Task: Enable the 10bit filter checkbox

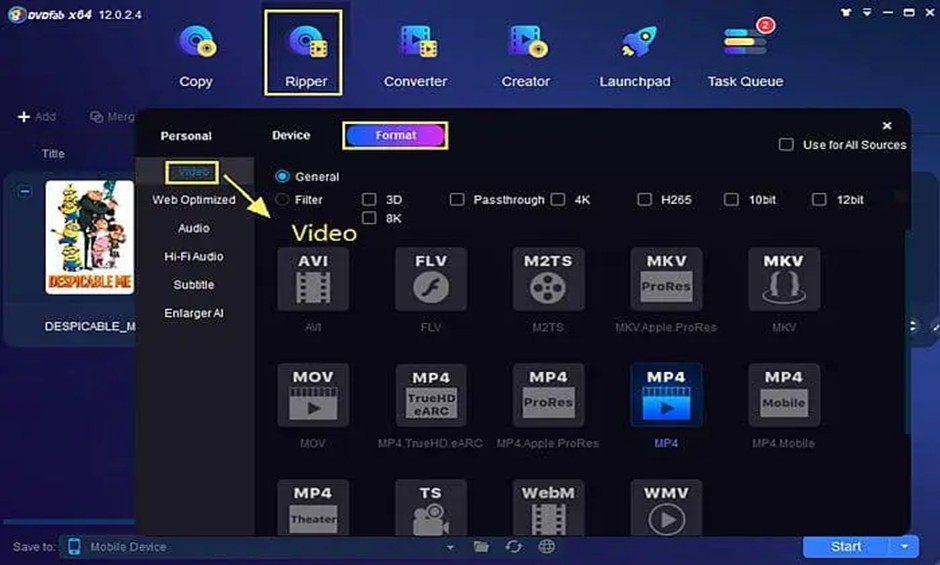Action: coord(731,199)
